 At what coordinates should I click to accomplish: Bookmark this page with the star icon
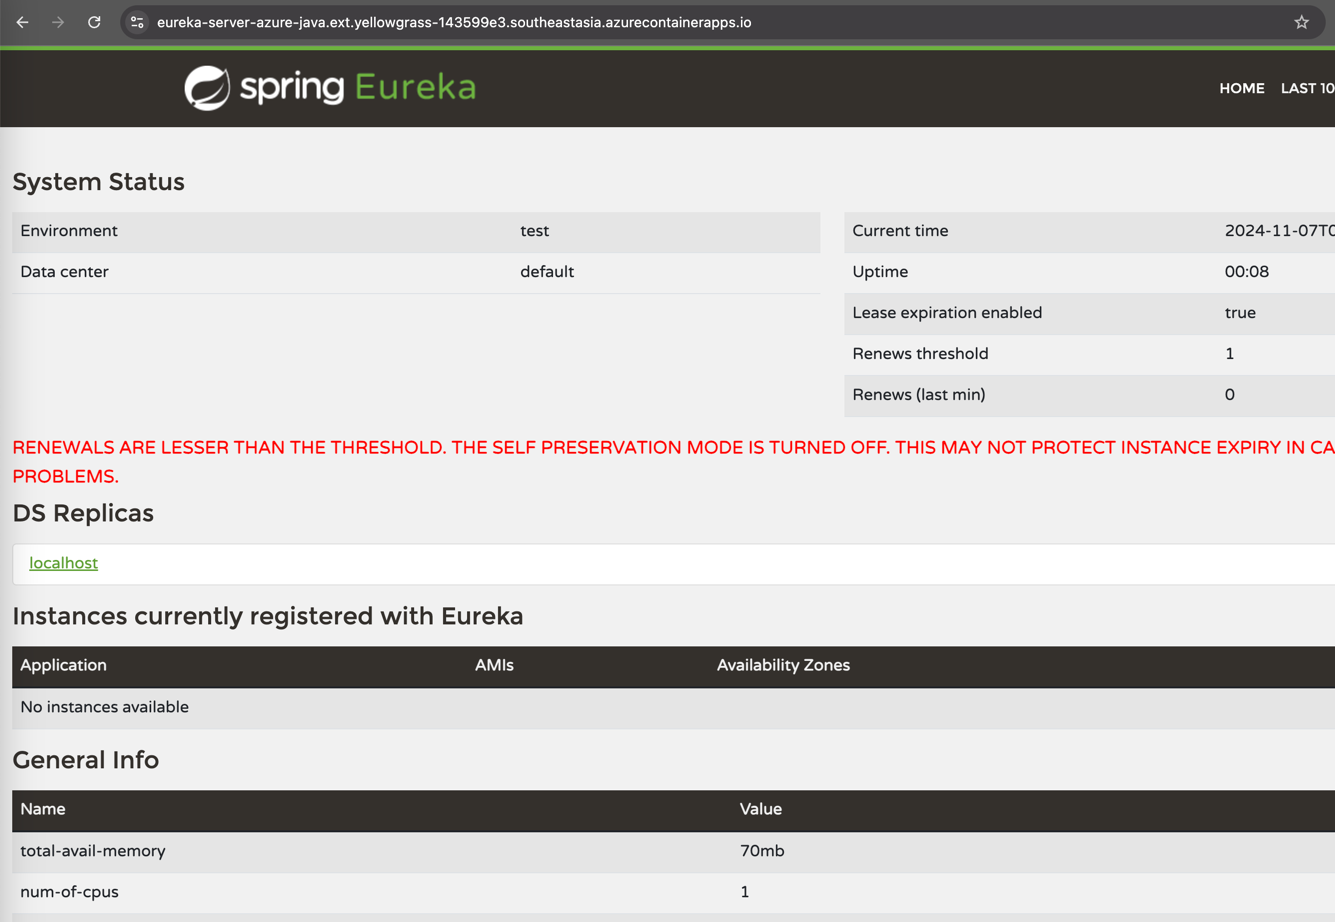[1301, 22]
